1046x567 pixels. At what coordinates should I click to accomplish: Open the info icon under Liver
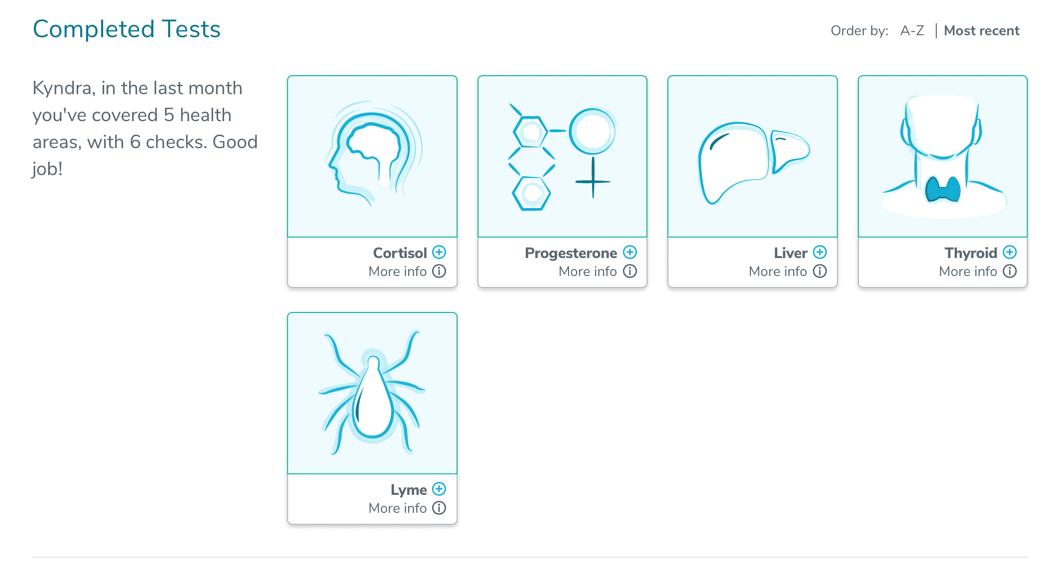(820, 271)
